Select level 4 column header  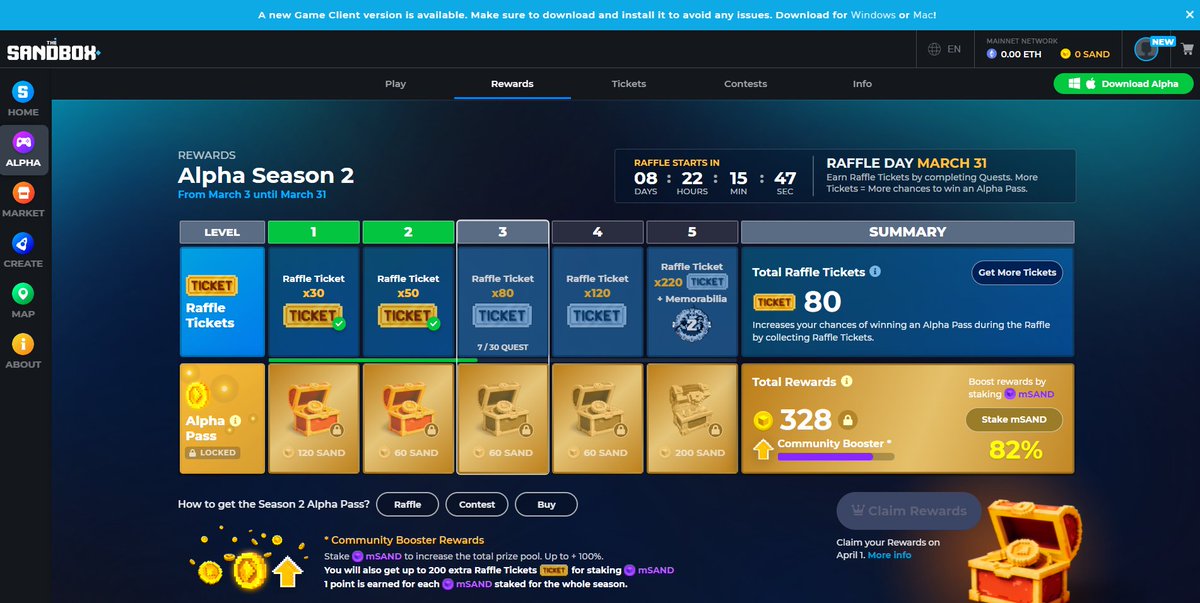pos(597,232)
